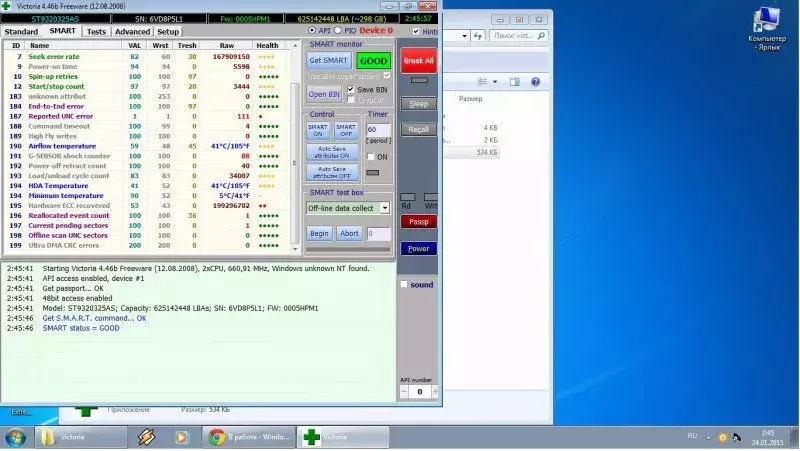The width and height of the screenshot is (800, 451).
Task: Click the orange system tray icon
Action: click(722, 438)
